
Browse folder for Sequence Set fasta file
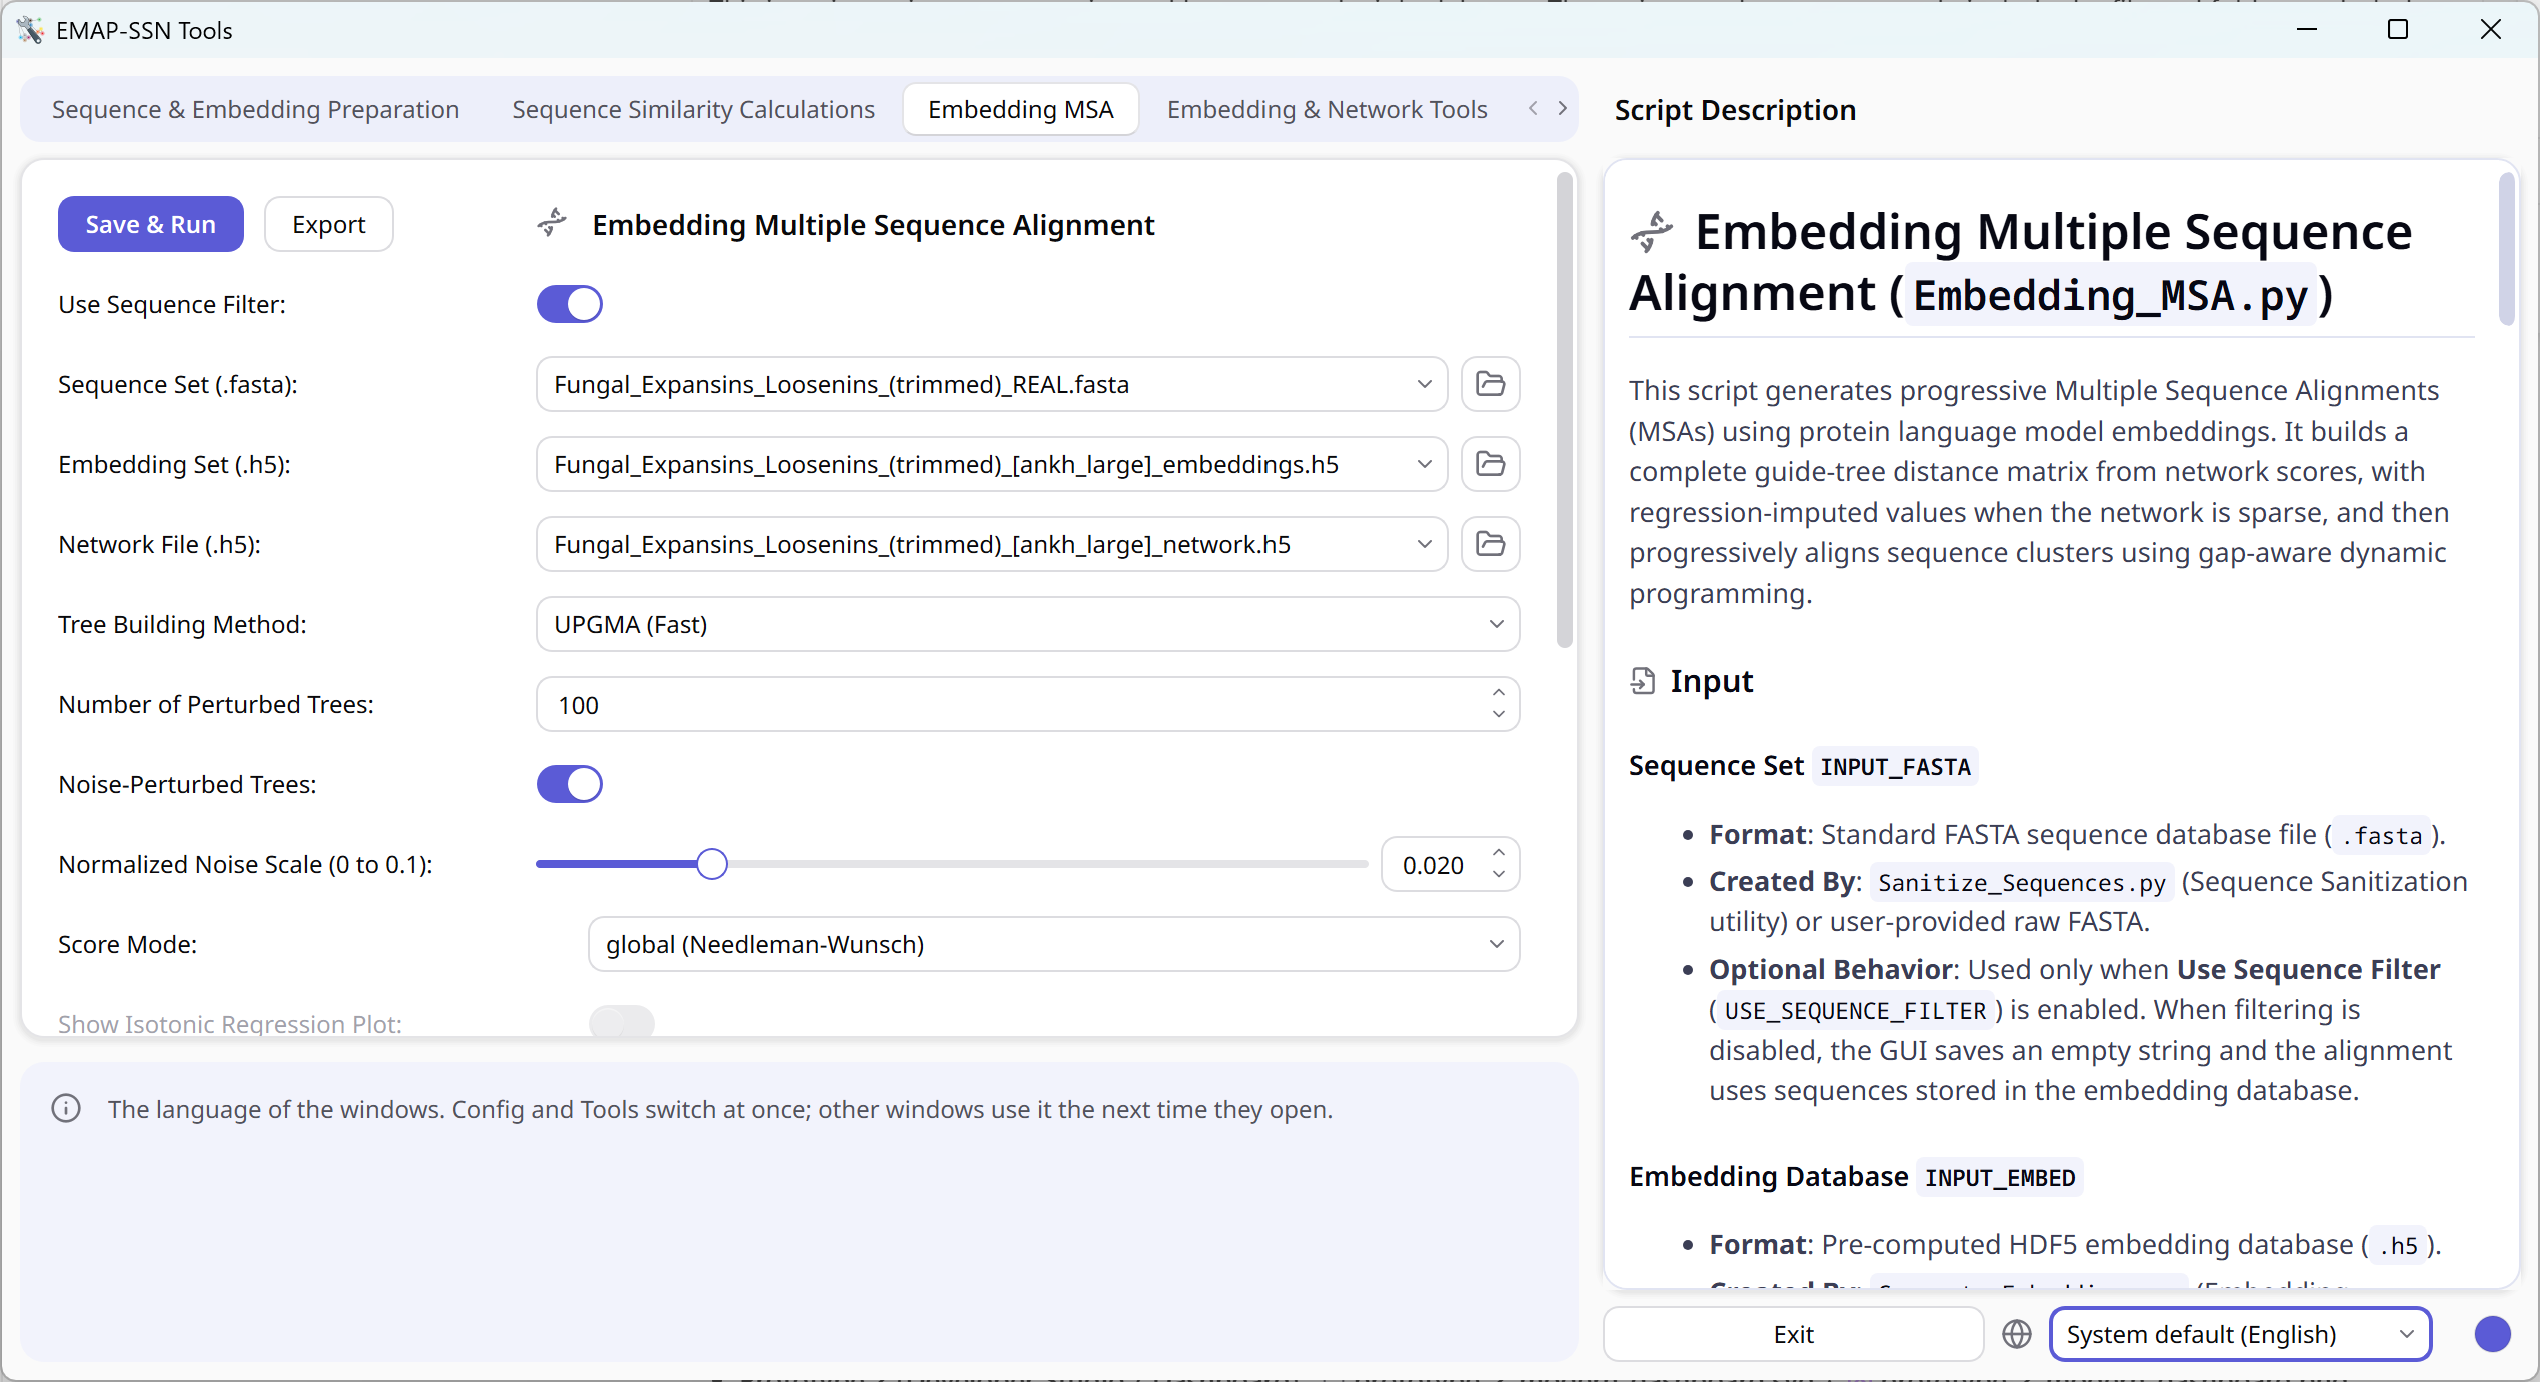(1490, 384)
